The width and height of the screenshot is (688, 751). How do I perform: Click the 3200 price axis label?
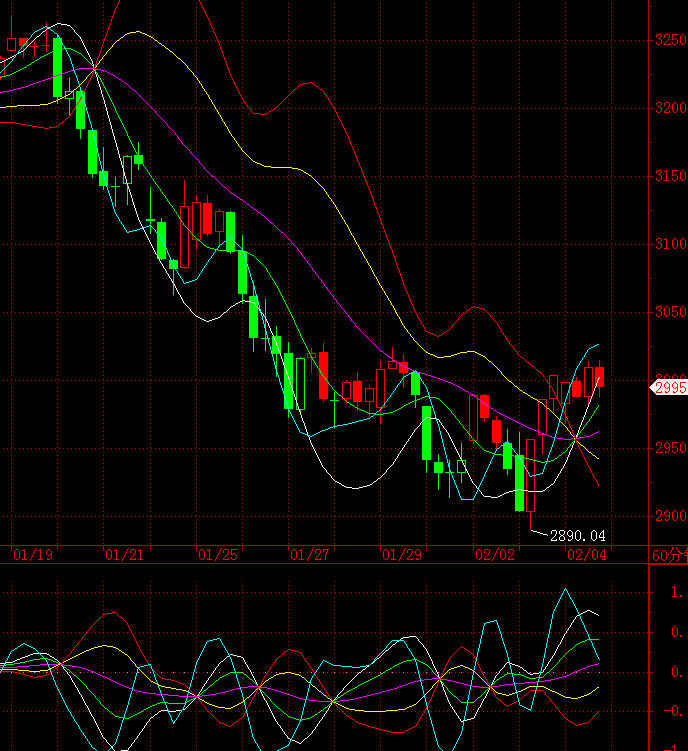click(671, 108)
